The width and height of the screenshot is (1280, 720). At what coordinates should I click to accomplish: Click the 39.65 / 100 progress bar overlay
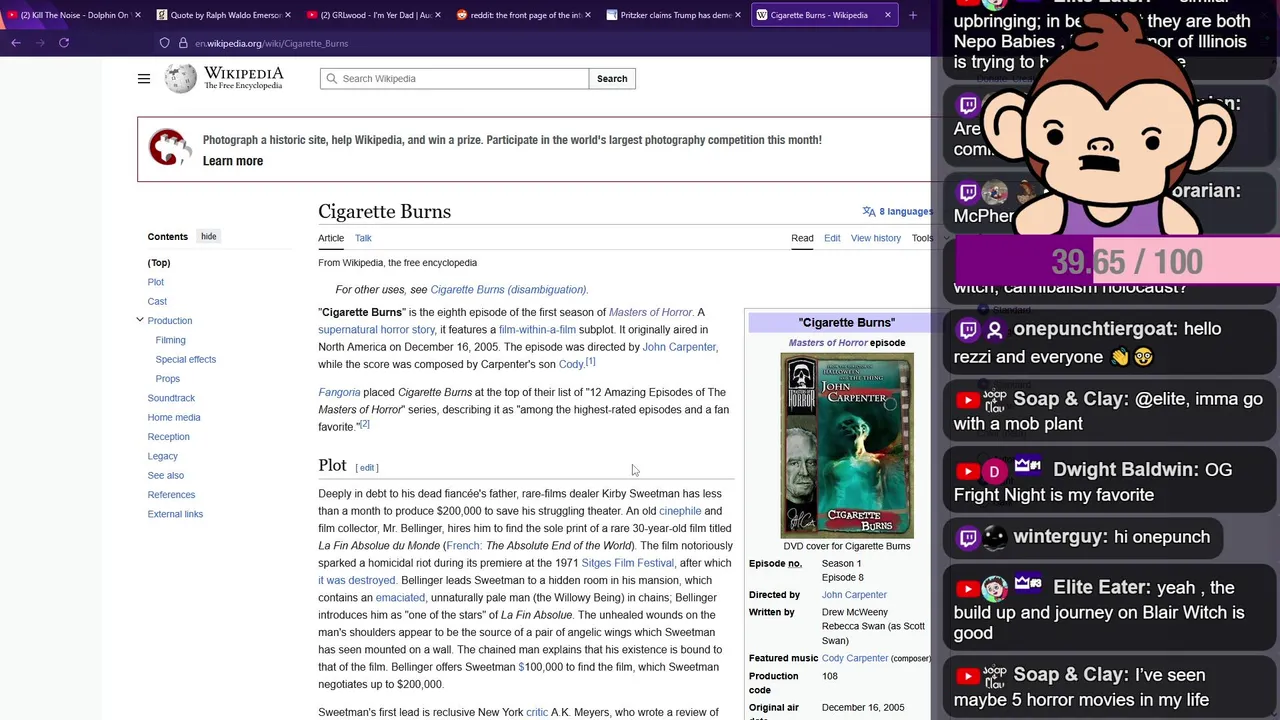point(1117,262)
